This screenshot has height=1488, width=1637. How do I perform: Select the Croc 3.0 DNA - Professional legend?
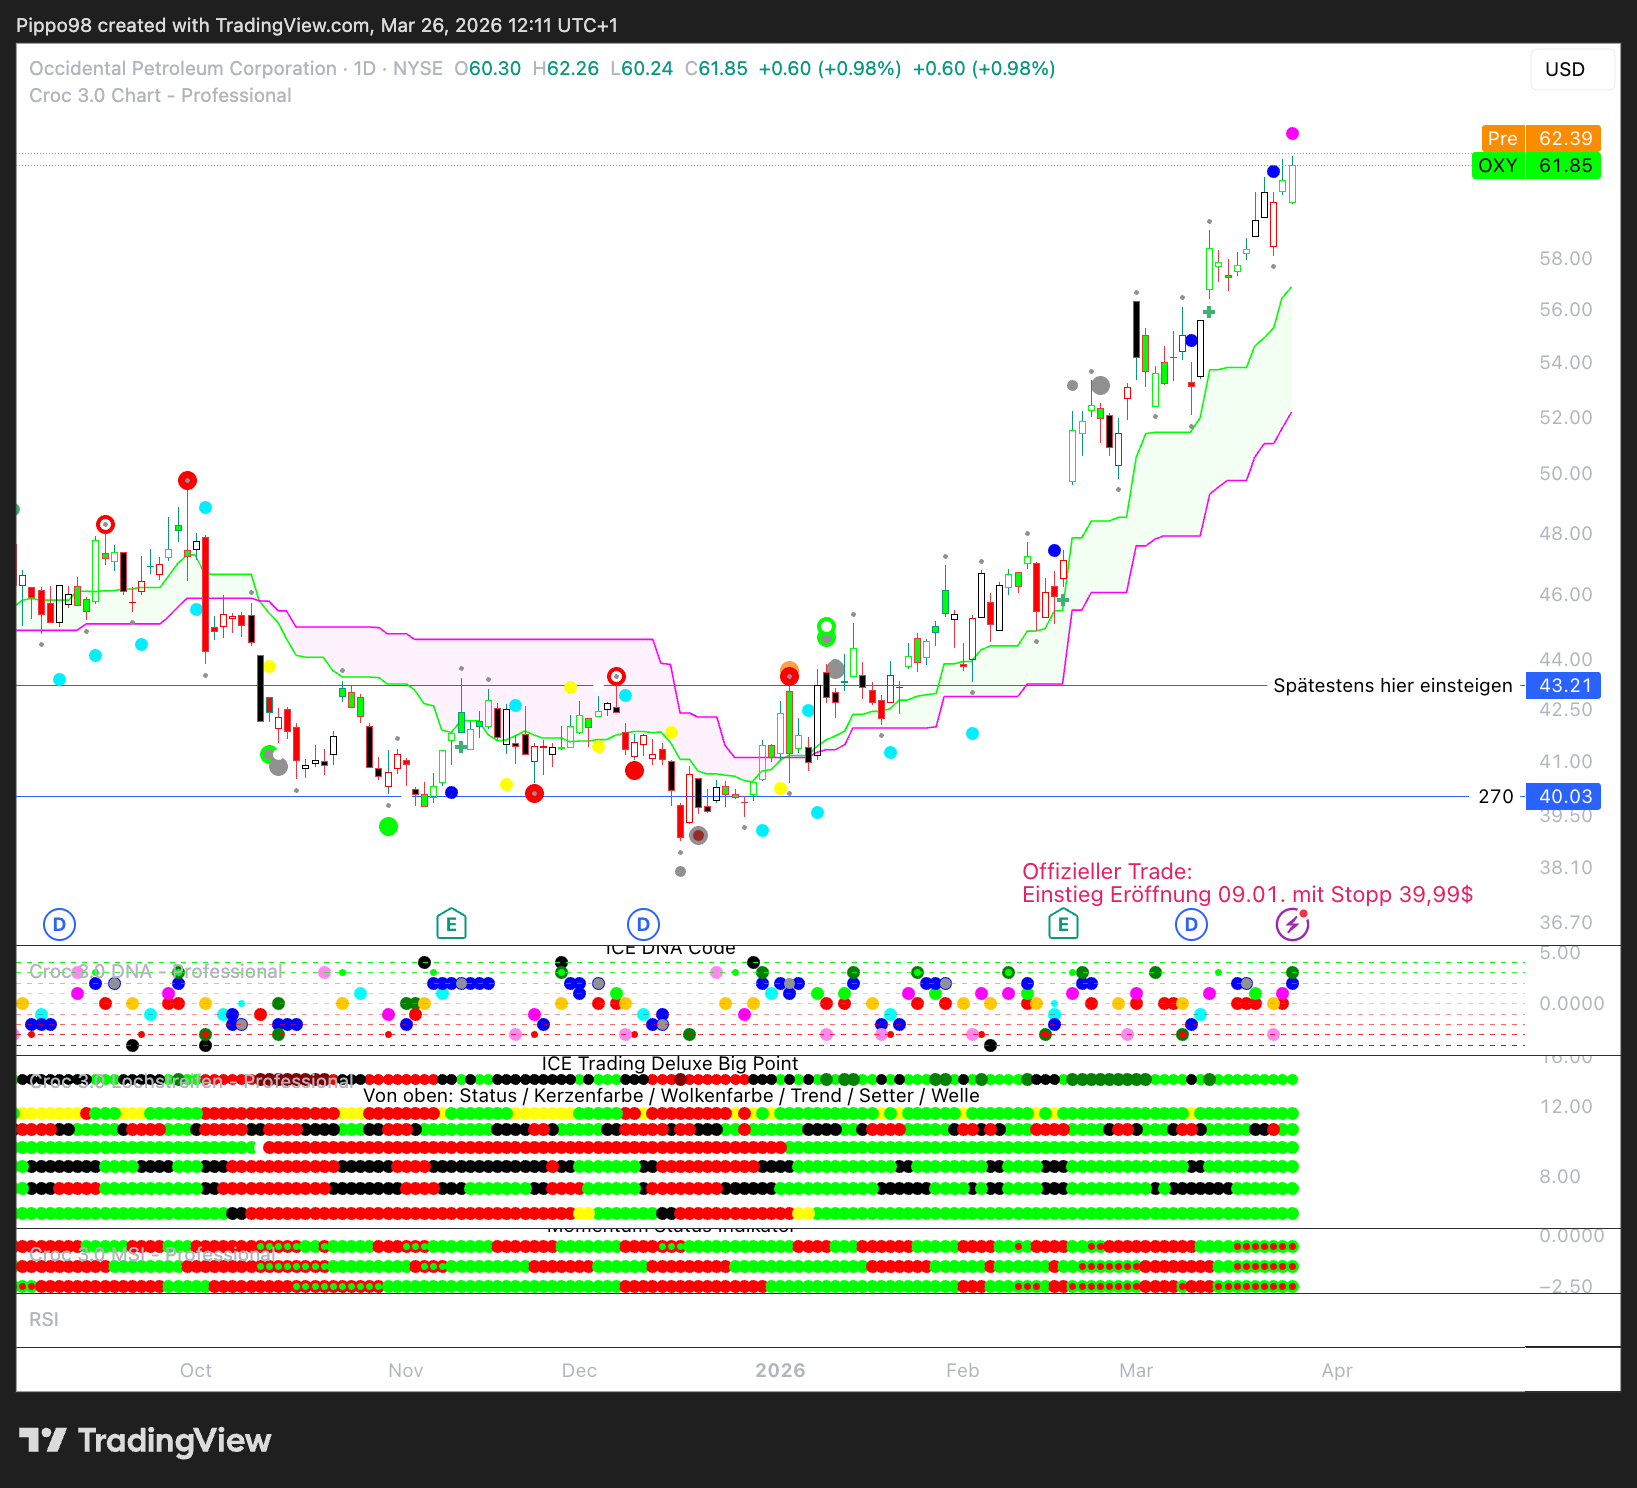click(x=155, y=972)
